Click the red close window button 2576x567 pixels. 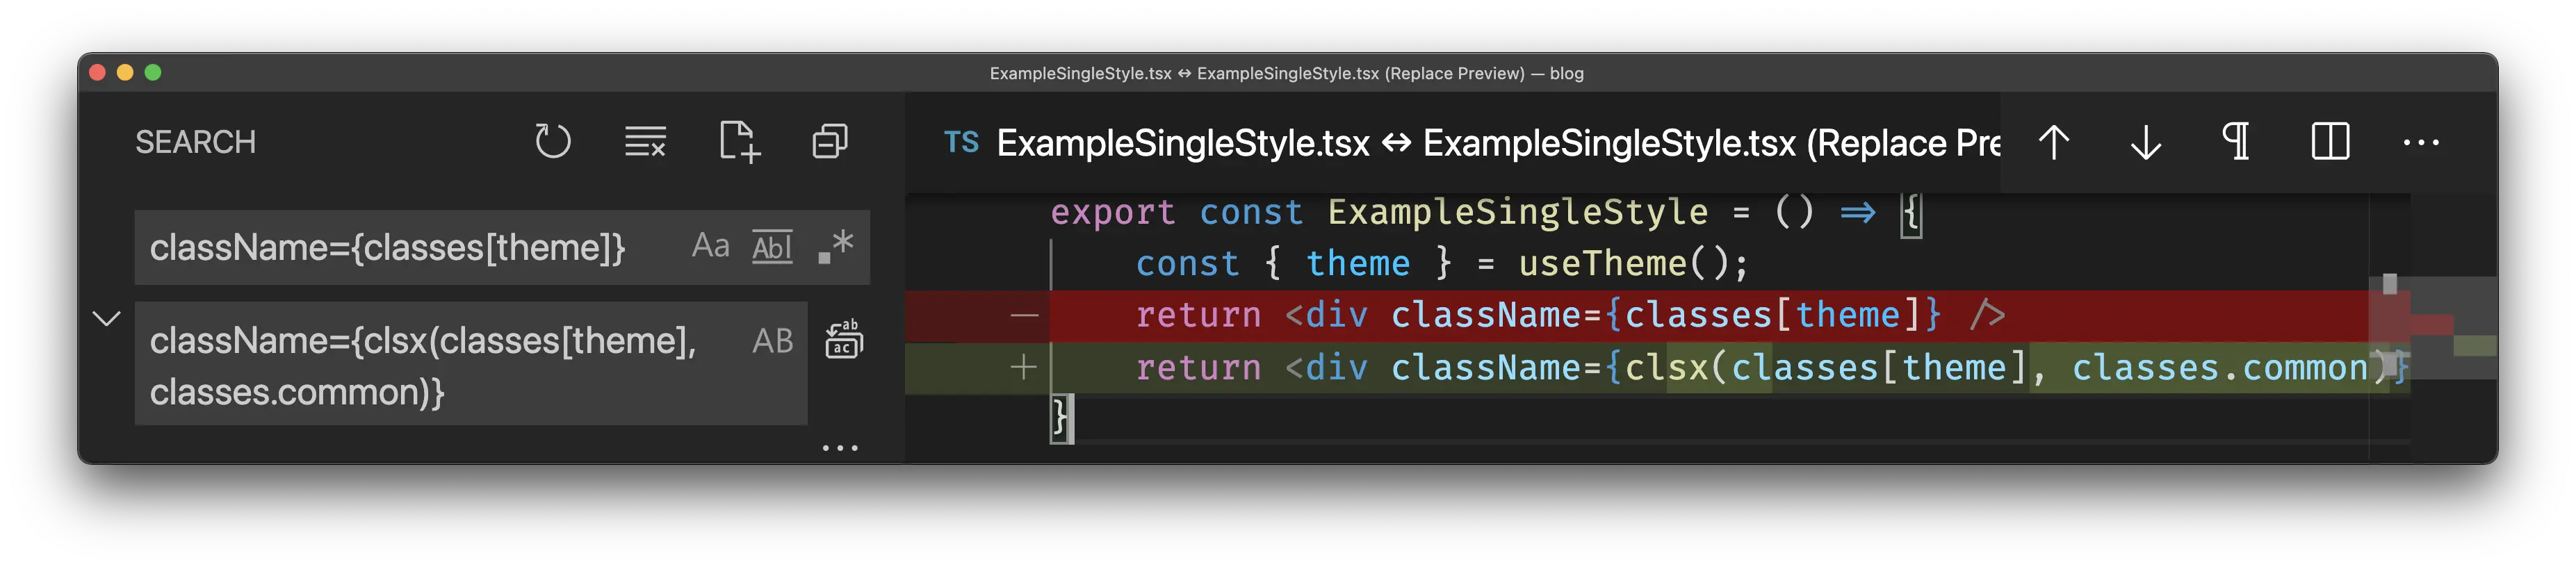pyautogui.click(x=97, y=72)
